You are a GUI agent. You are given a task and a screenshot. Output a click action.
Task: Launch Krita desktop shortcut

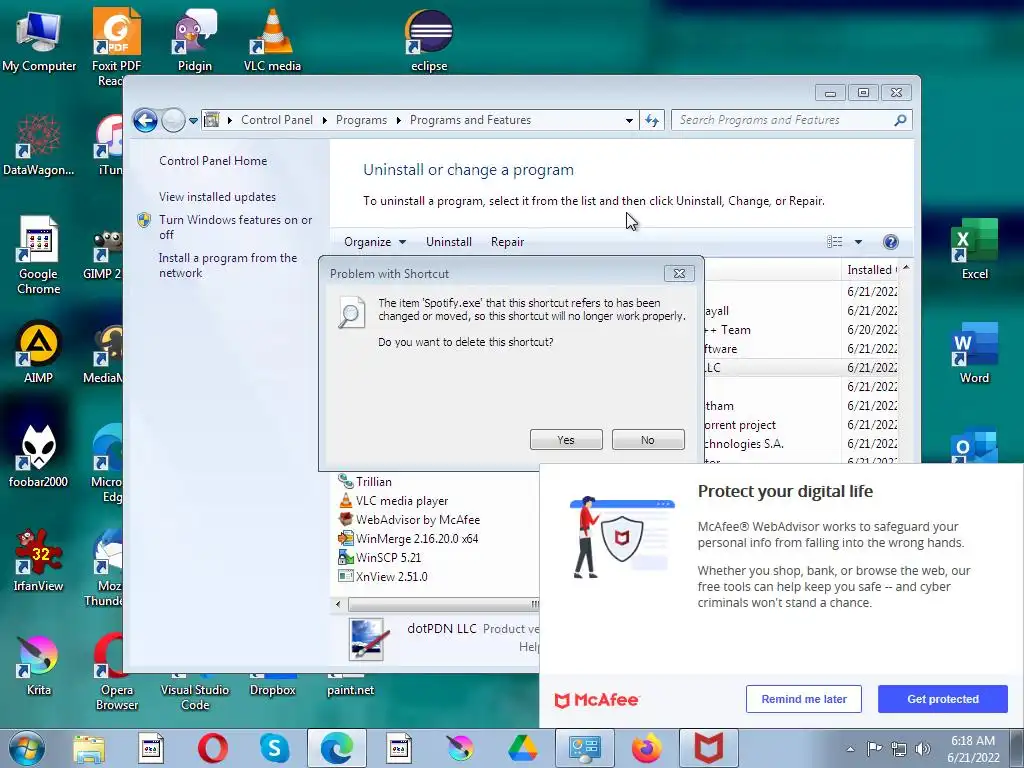coord(39,665)
